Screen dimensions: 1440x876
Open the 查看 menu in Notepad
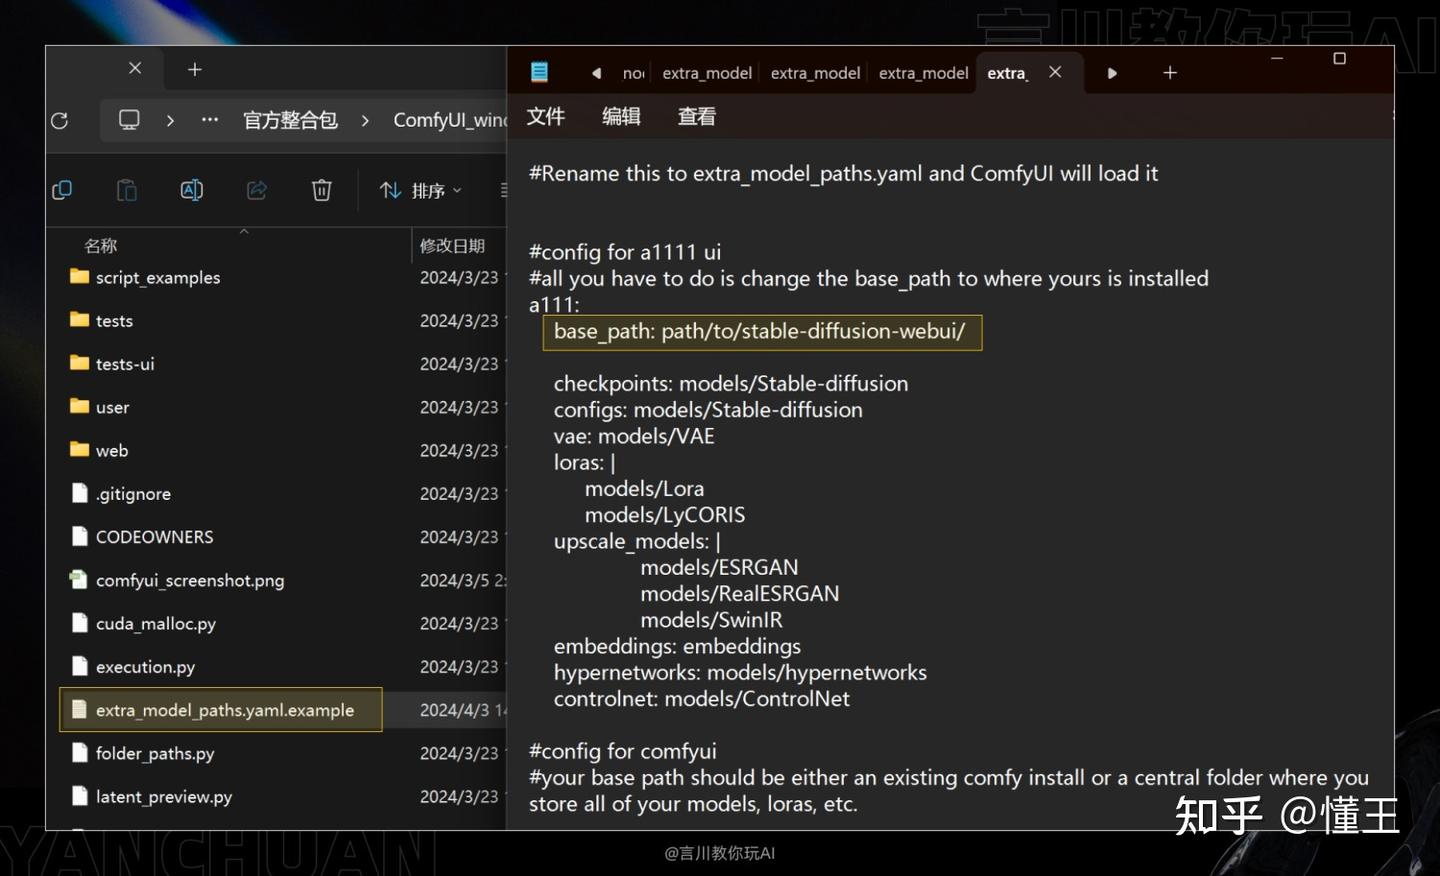point(697,116)
